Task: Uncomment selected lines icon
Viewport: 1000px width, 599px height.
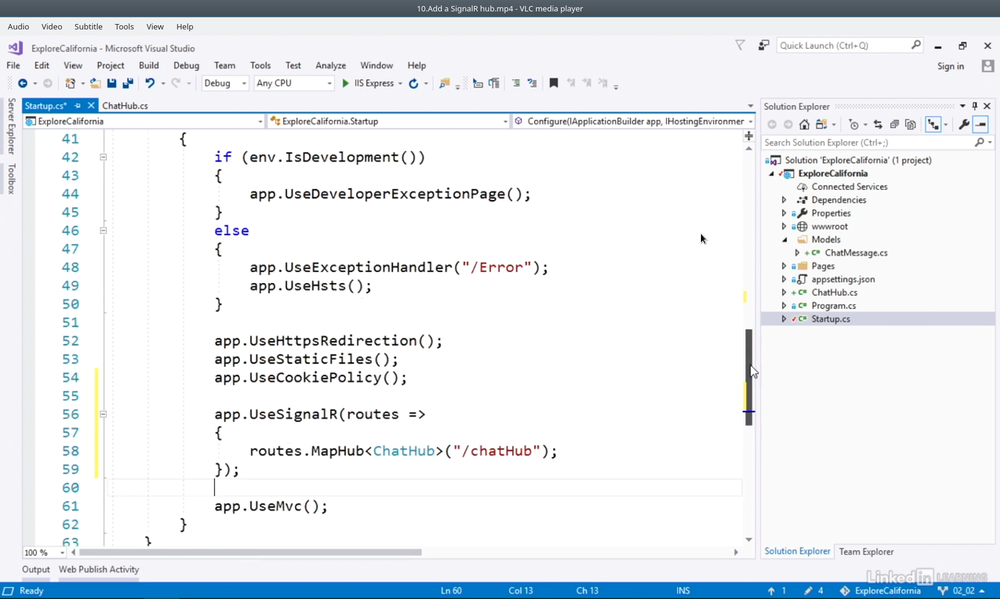Action: coord(532,84)
